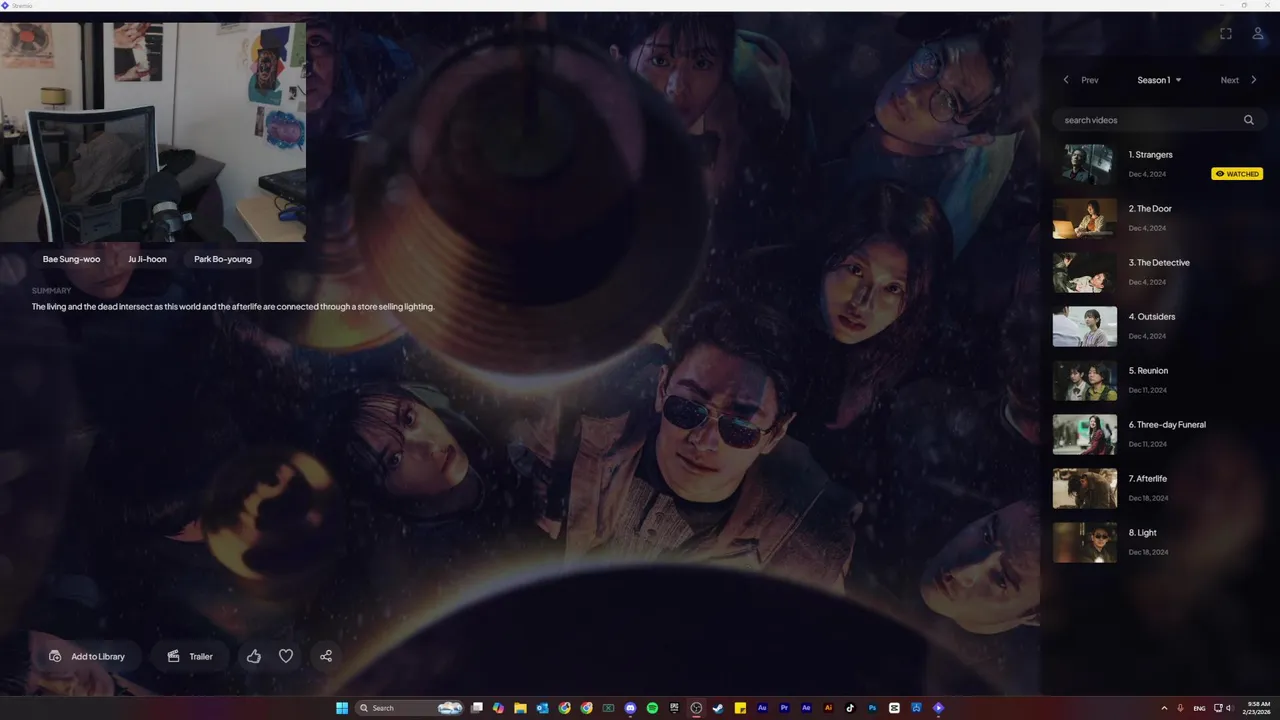The height and width of the screenshot is (720, 1280).
Task: Expand hidden system tray icons chevron
Action: [x=1164, y=708]
